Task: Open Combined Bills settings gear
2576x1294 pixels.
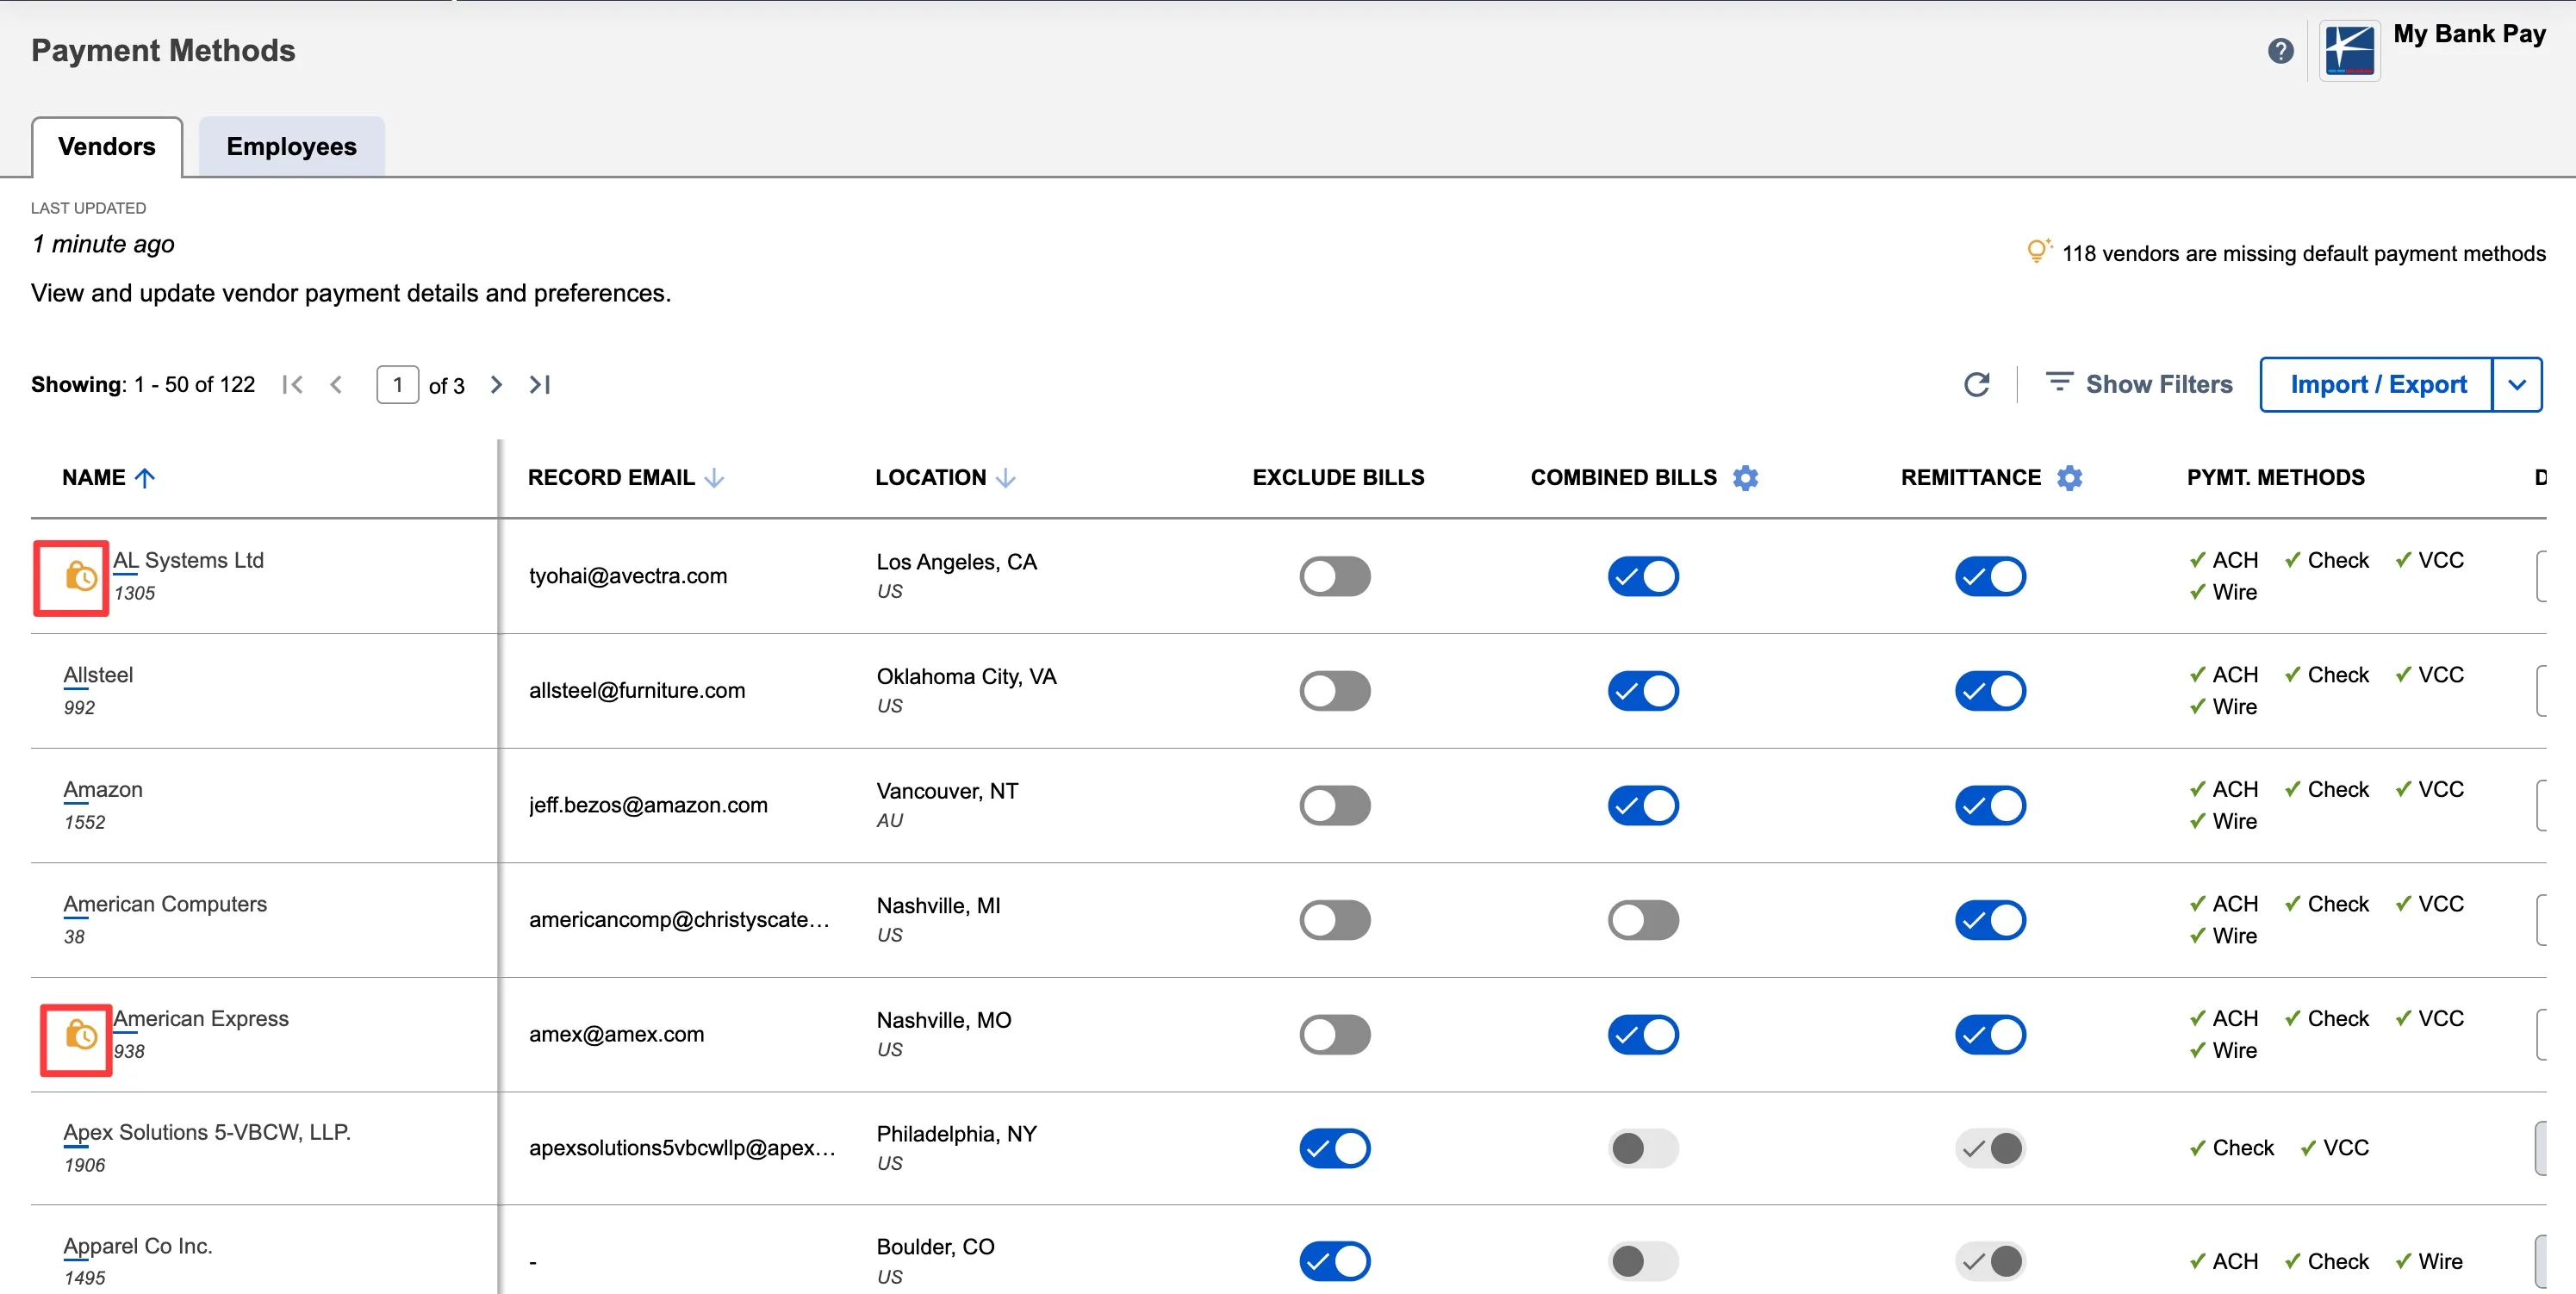Action: [x=1745, y=478]
